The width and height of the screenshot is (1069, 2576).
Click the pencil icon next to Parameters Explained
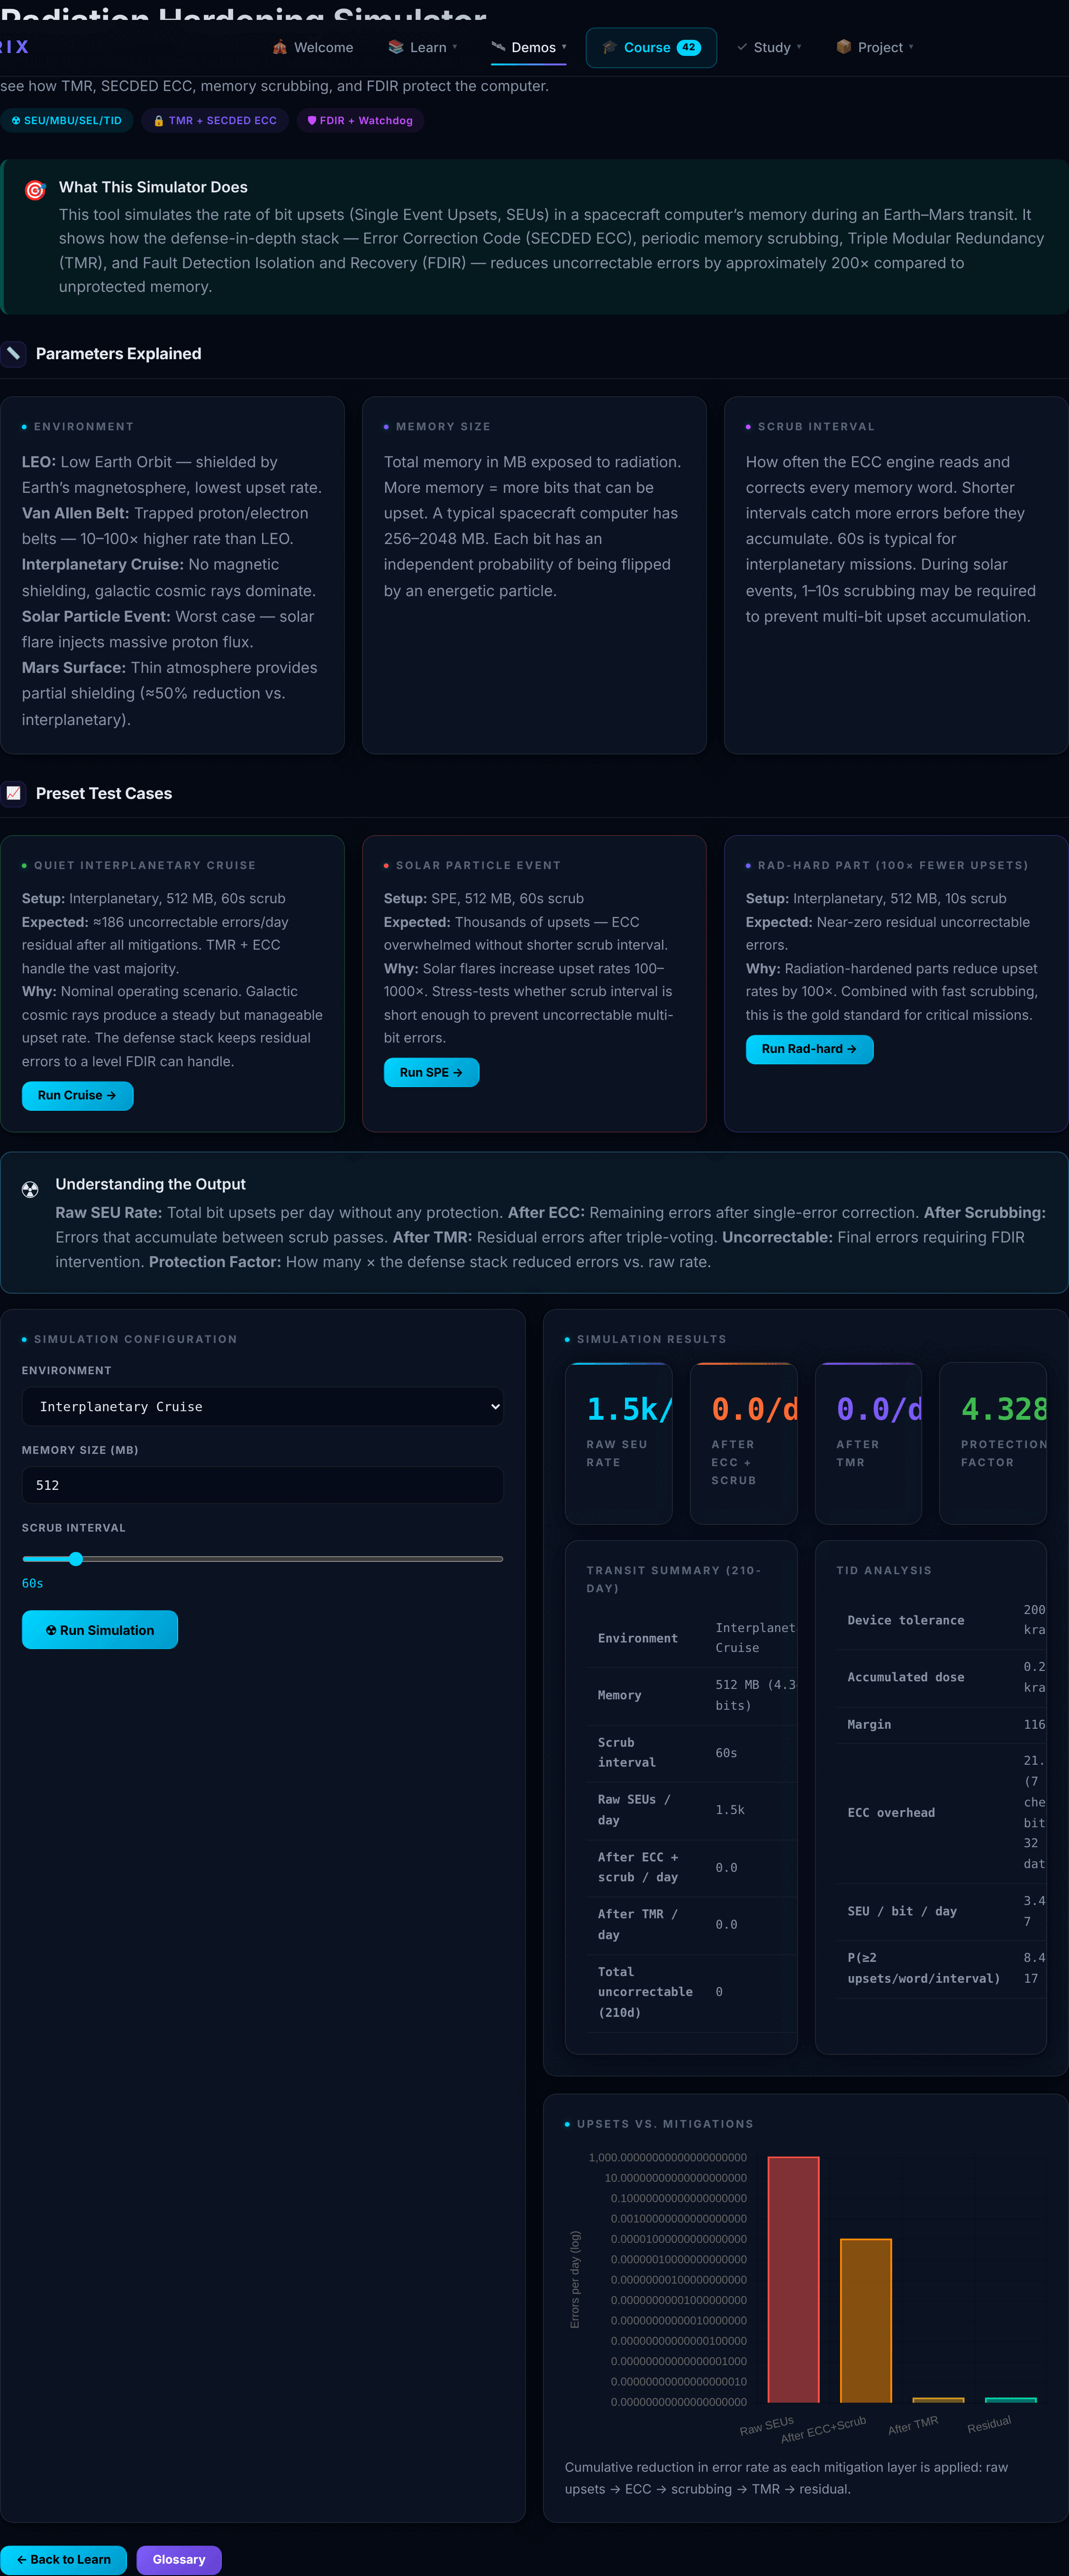[13, 354]
